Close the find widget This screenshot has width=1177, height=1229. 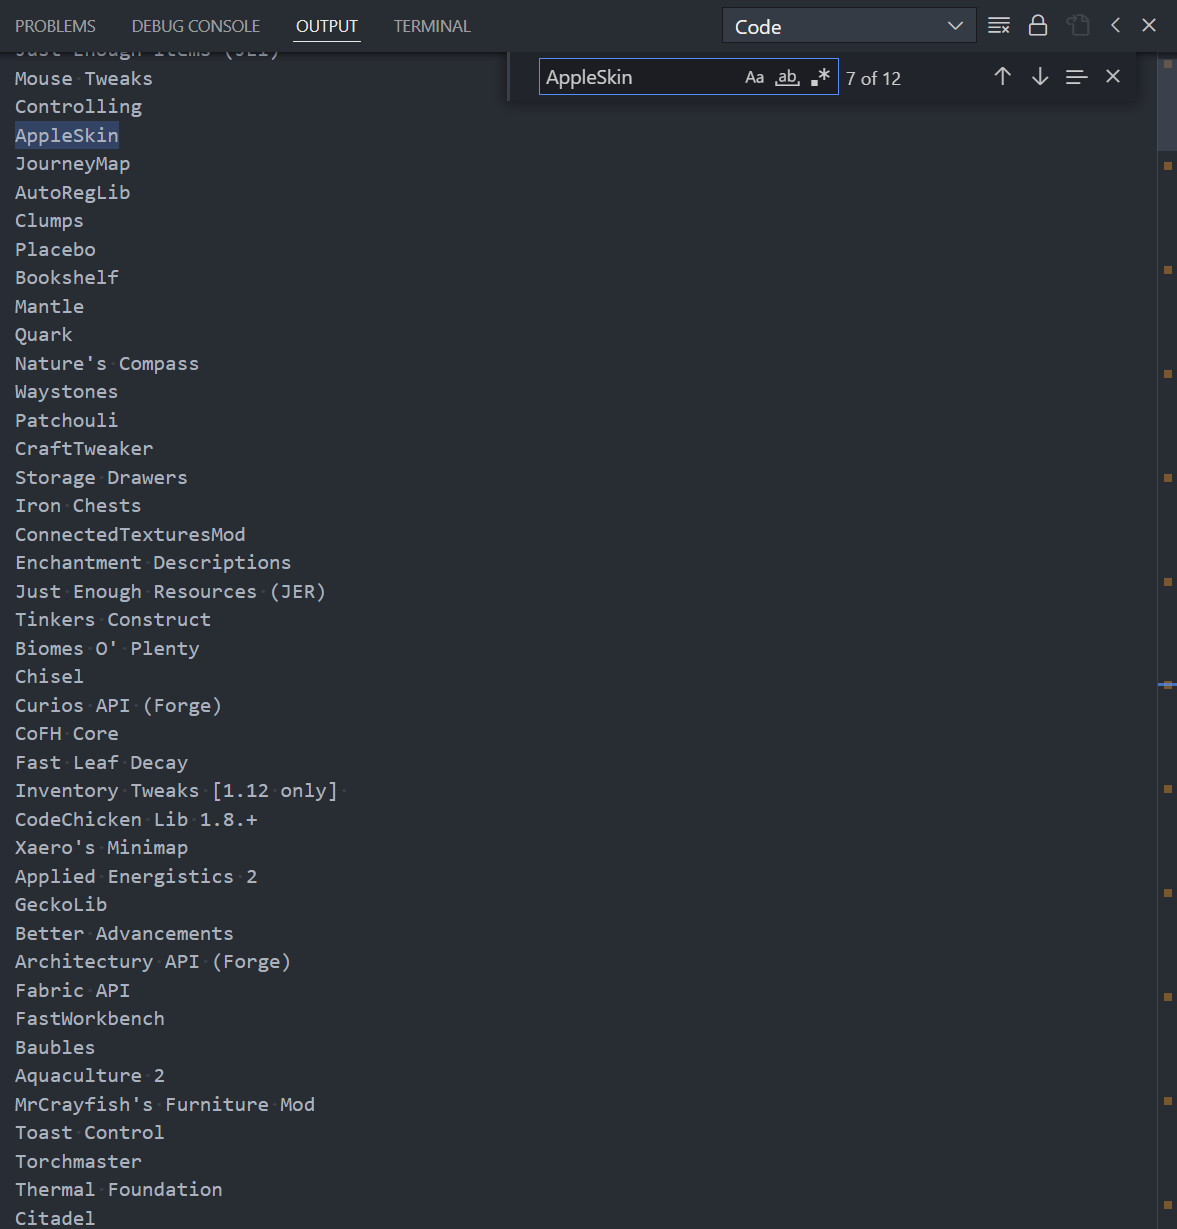(1113, 77)
